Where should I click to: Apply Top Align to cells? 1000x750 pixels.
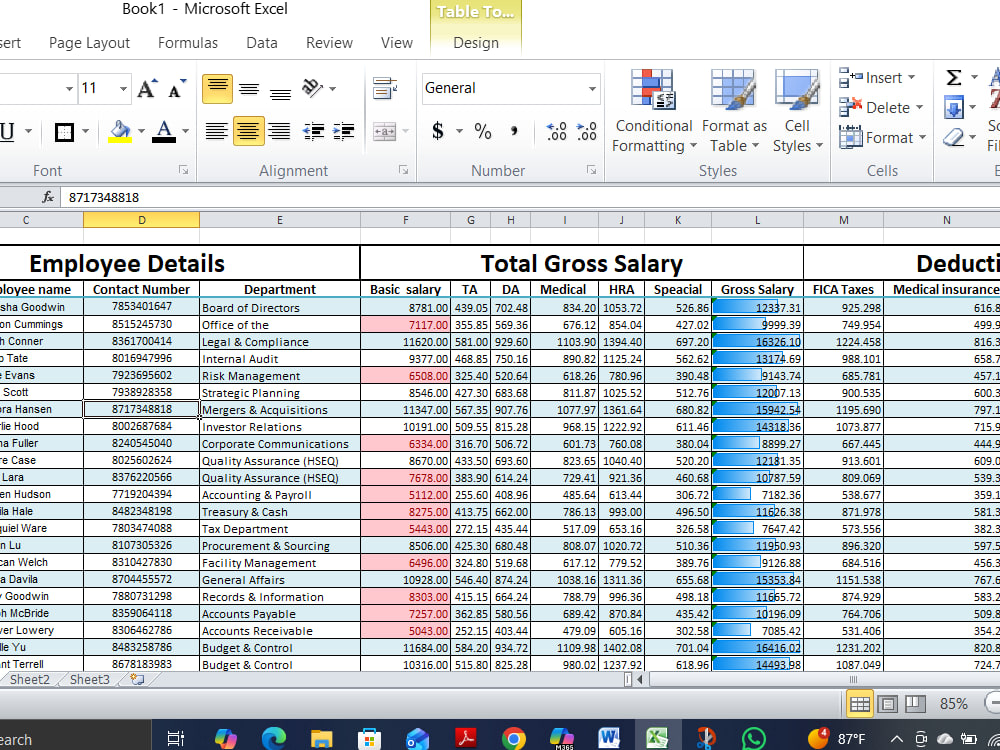pyautogui.click(x=217, y=89)
